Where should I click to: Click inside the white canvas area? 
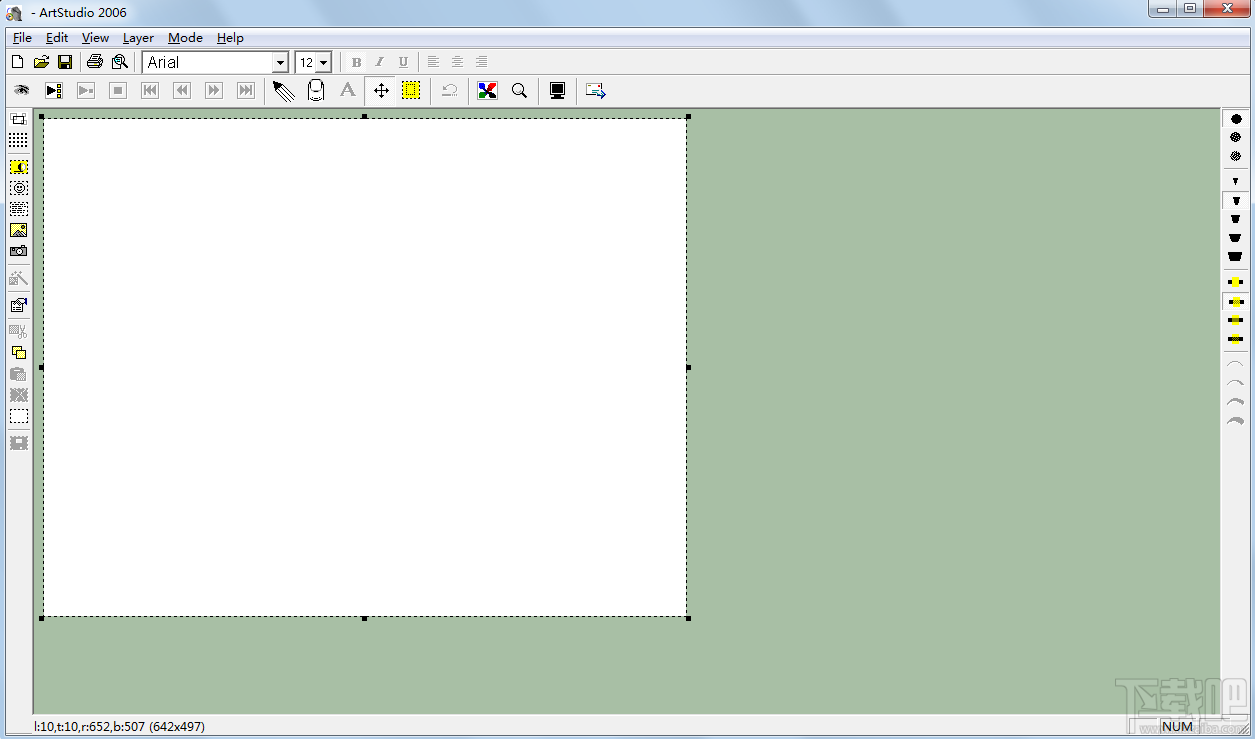[x=364, y=367]
